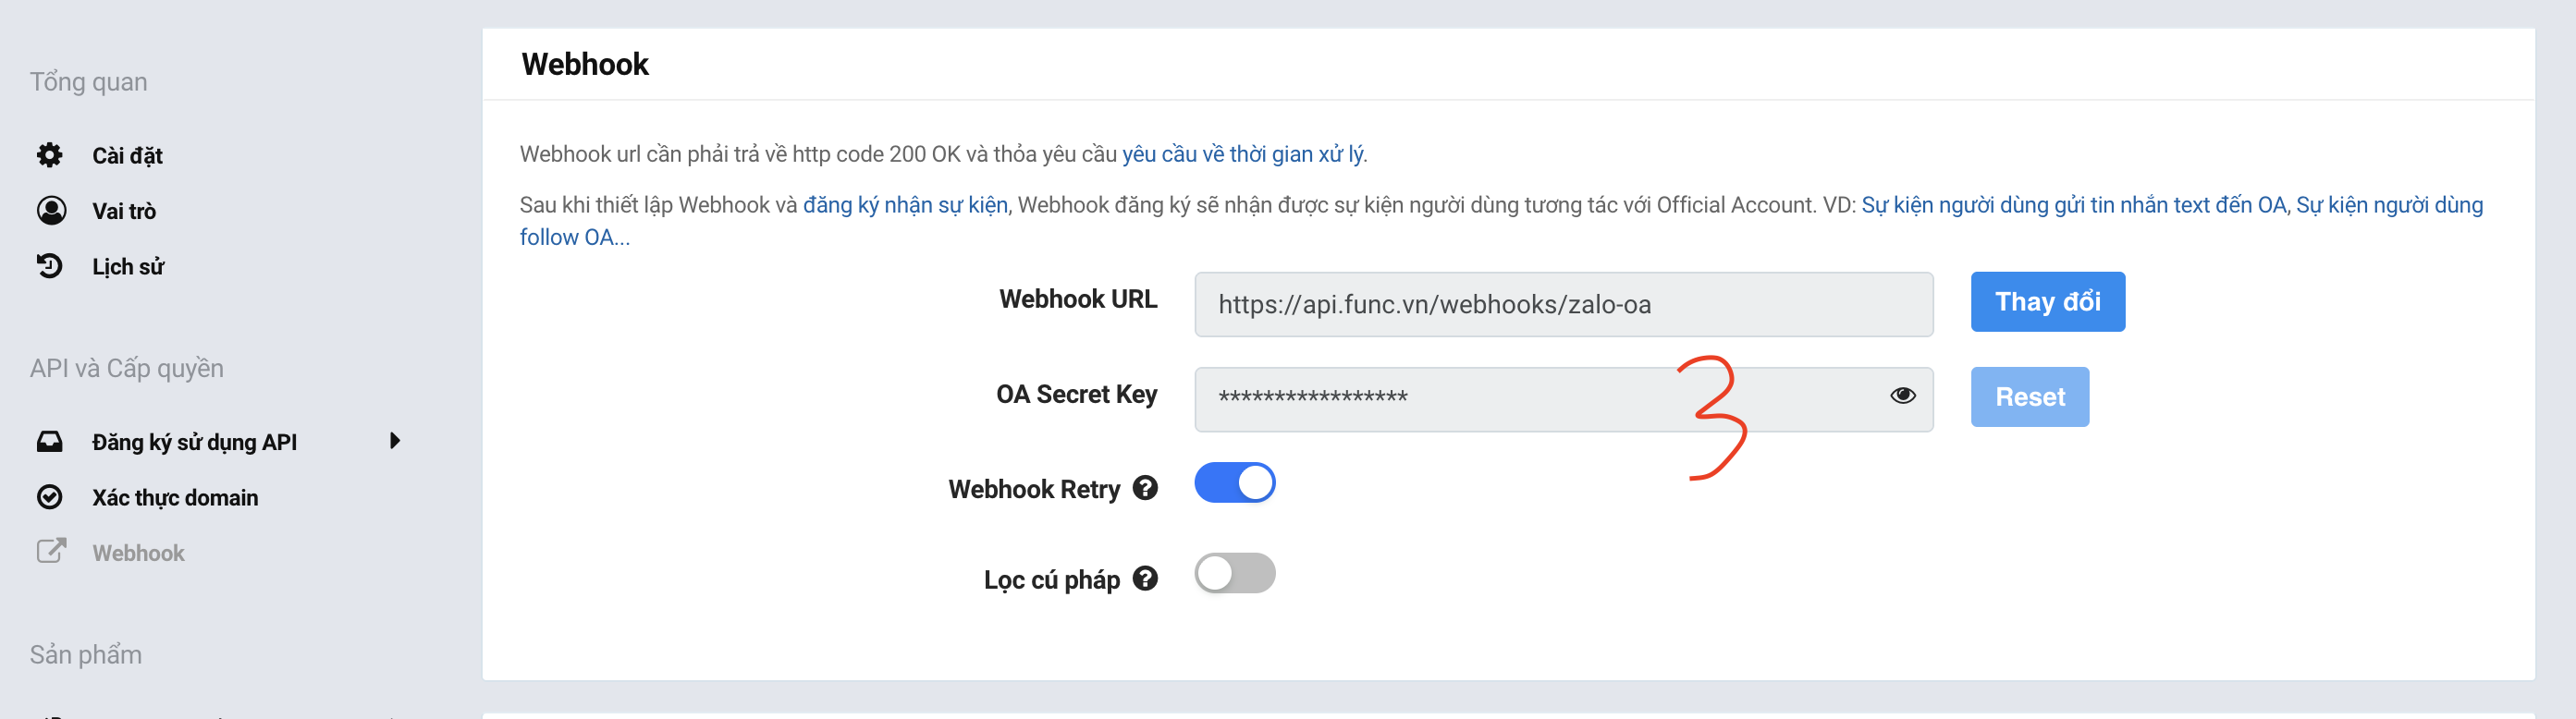Enable the Lọc cú pháp switch
Viewport: 2576px width, 719px height.
(1234, 574)
